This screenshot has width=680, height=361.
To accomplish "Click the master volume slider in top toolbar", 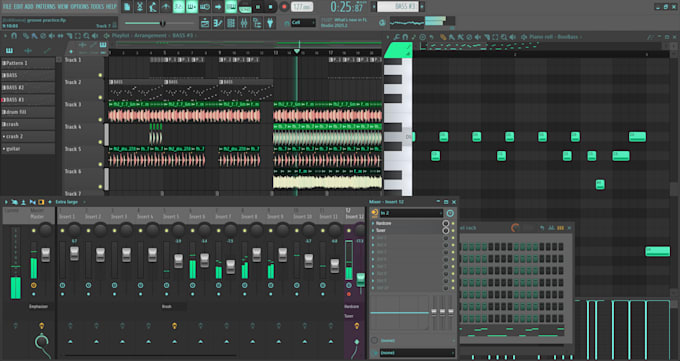I will 159,23.
